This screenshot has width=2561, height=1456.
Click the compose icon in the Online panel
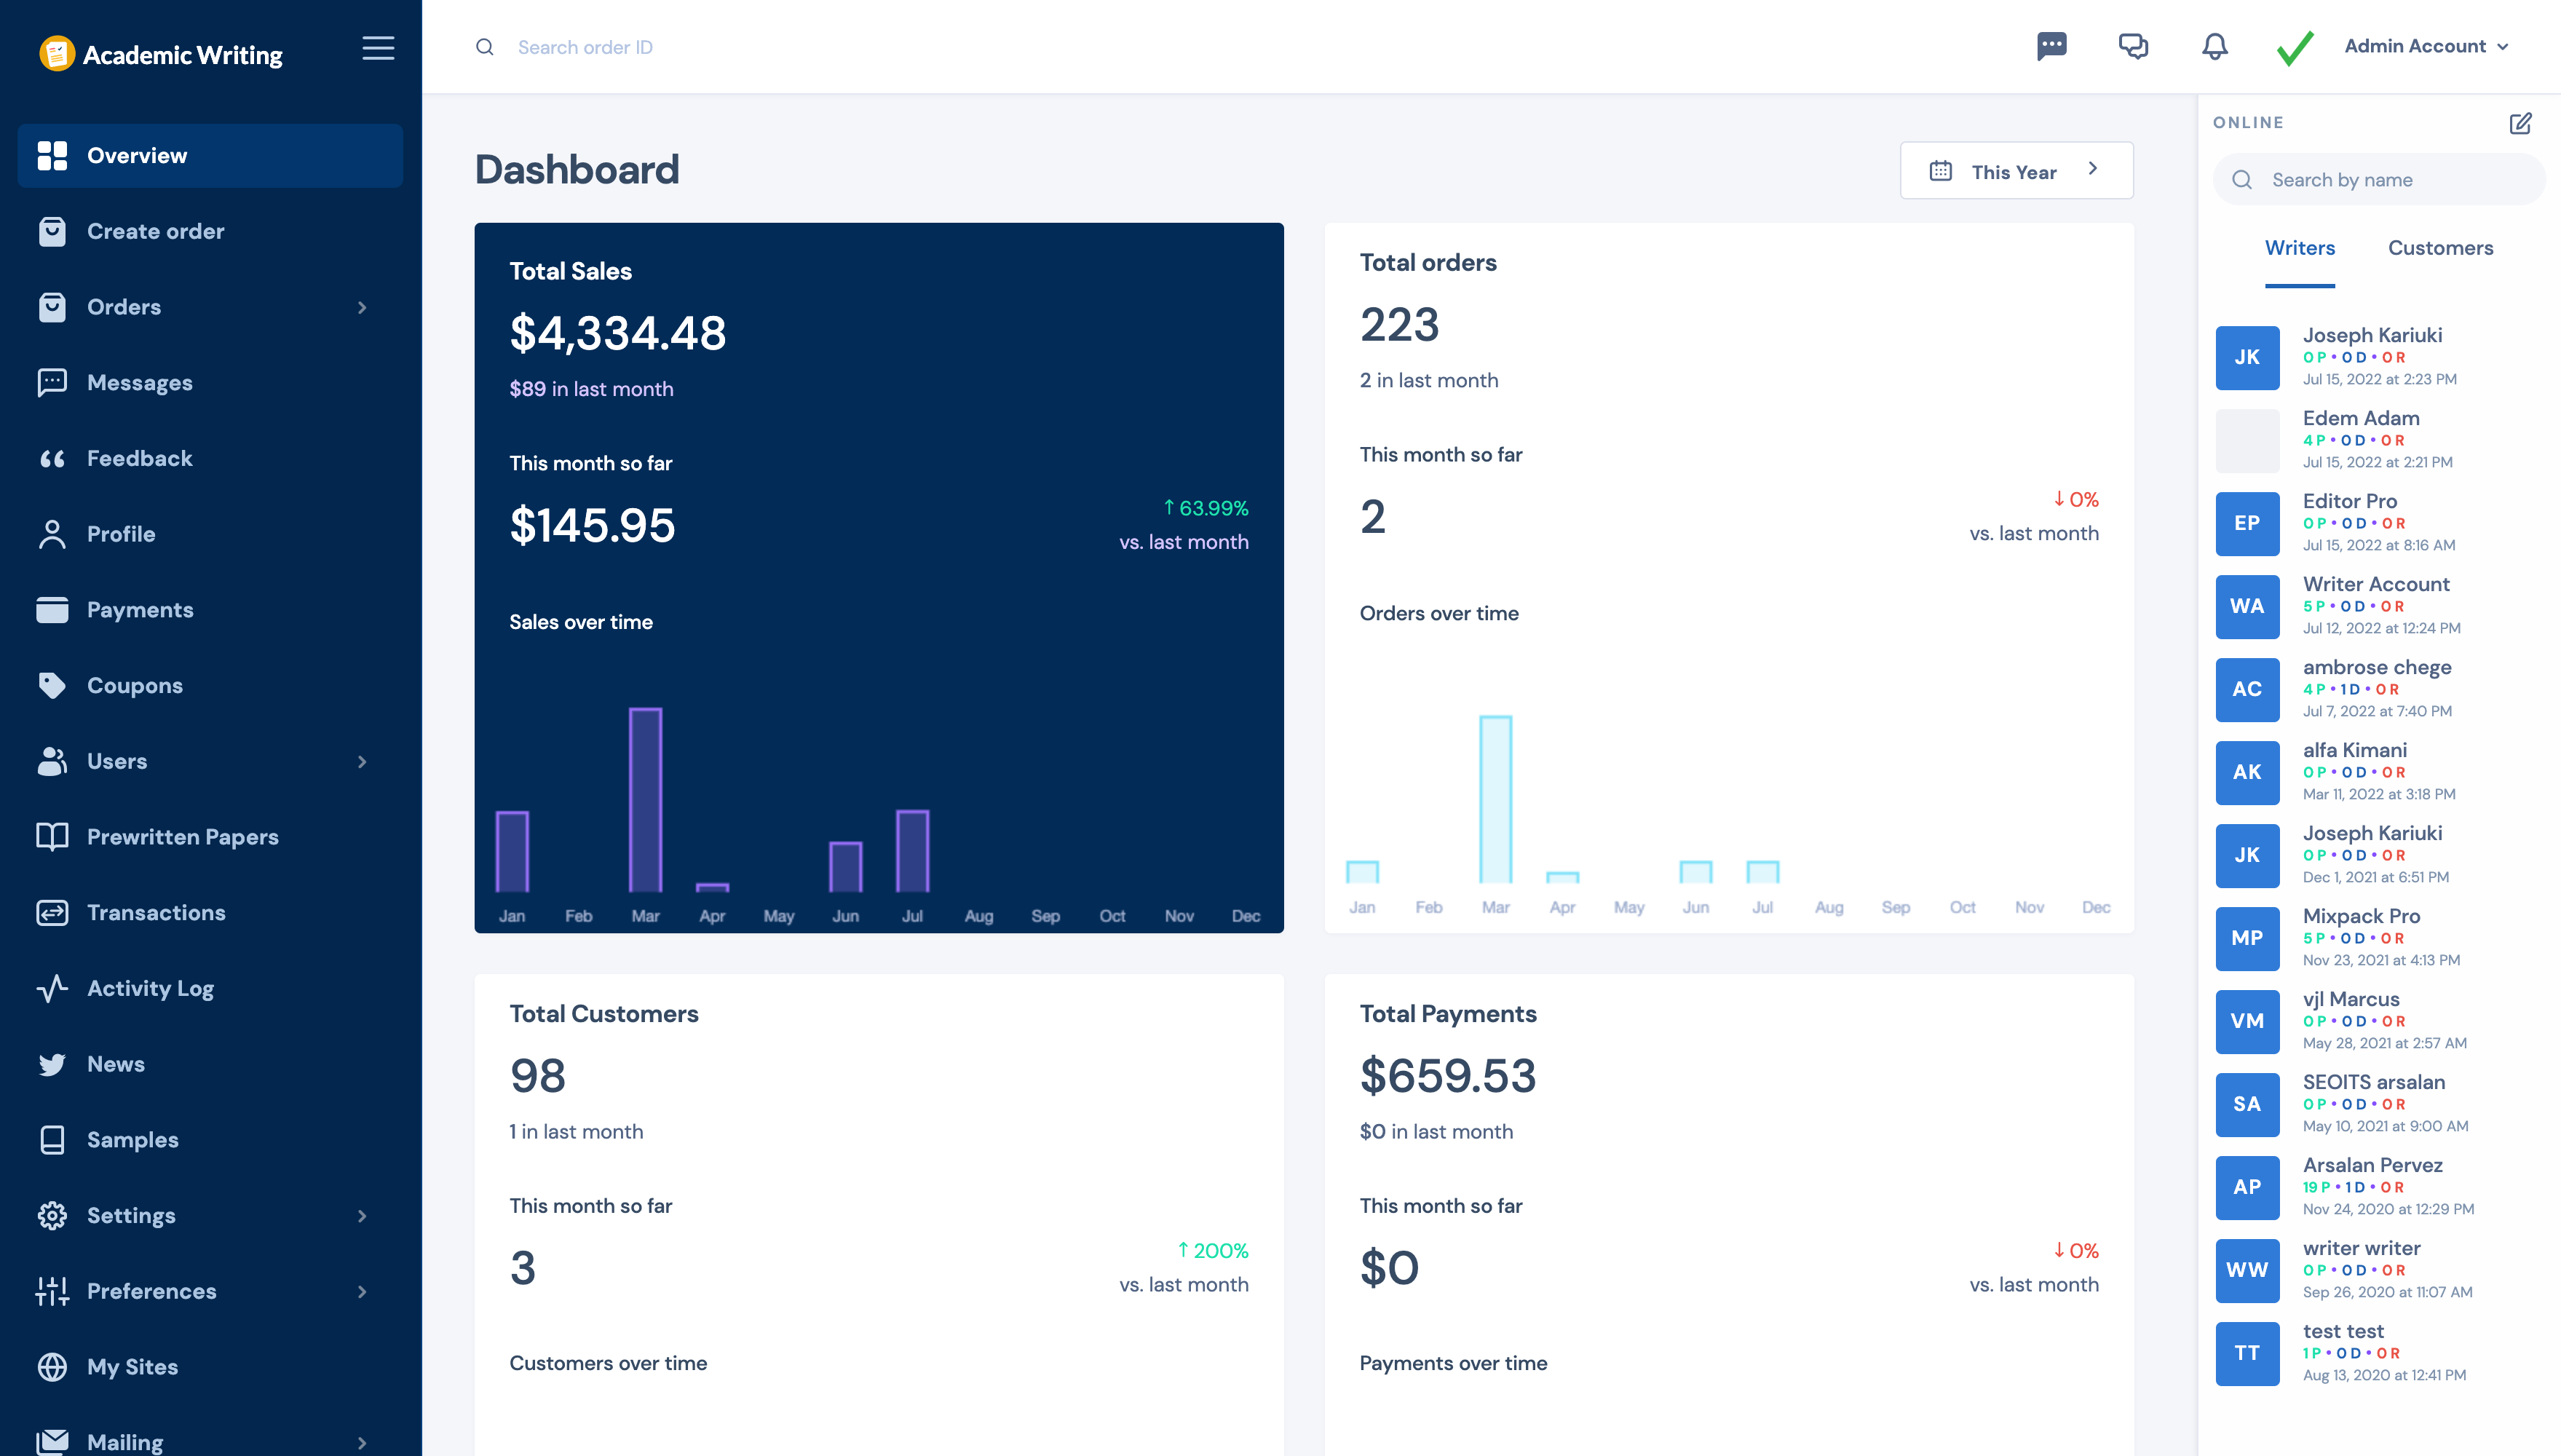click(x=2521, y=122)
